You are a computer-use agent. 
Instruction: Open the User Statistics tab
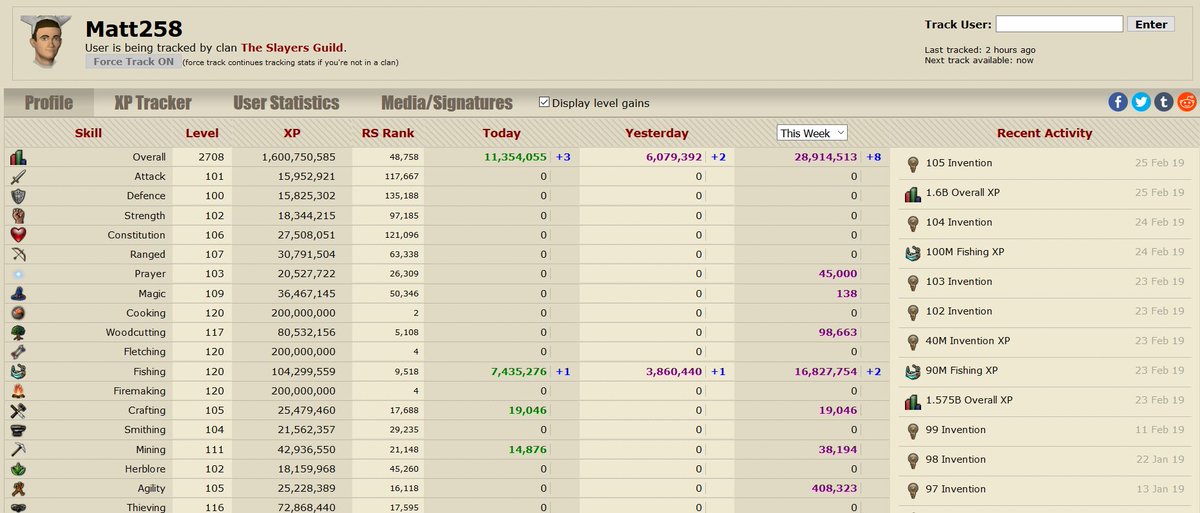pos(286,102)
